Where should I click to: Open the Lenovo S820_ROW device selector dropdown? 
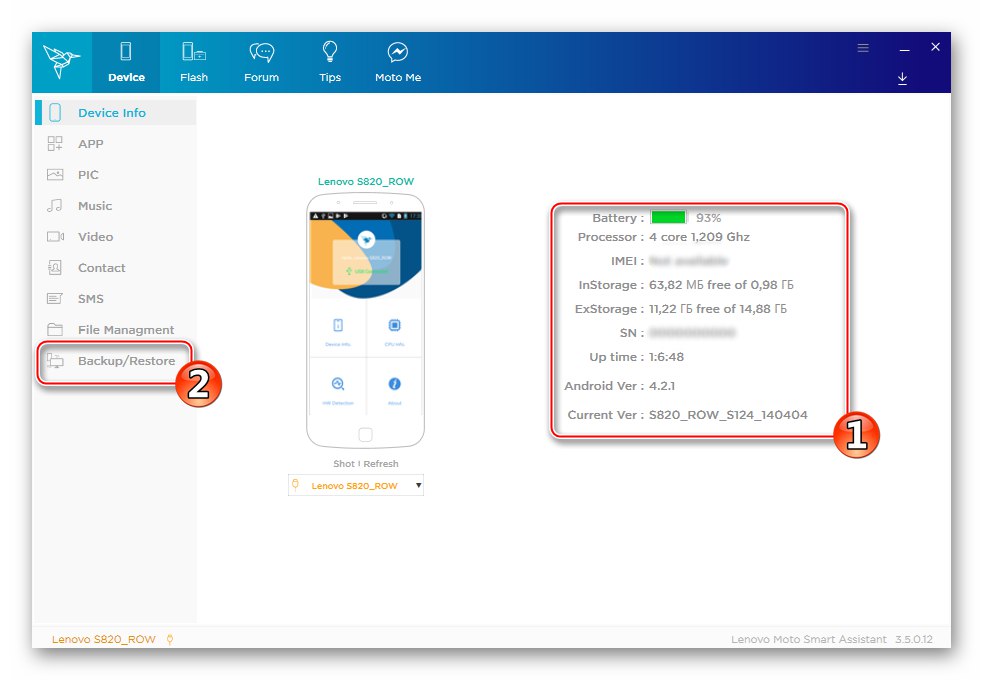click(356, 484)
